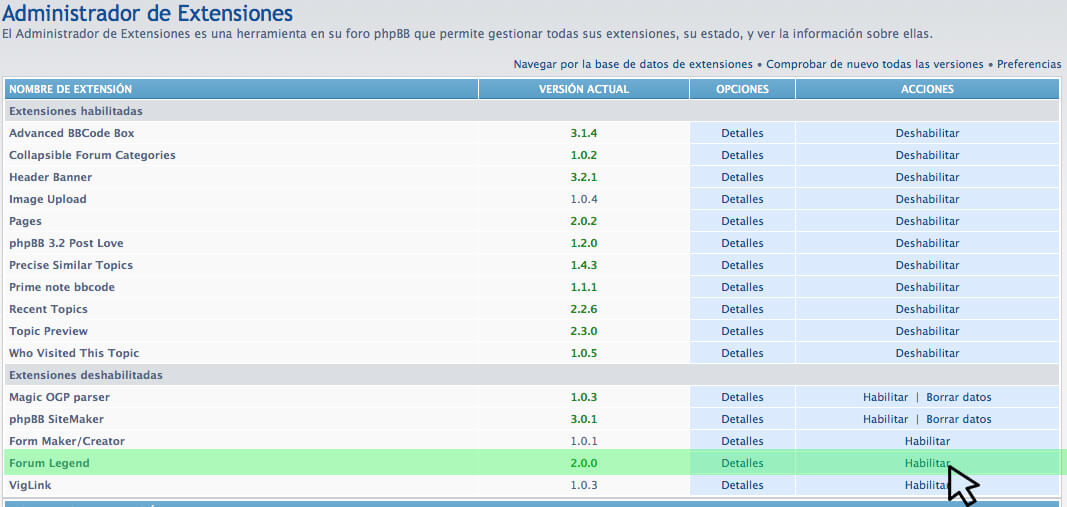Enable the Magic OGP parser extension
Screen dimensions: 1067x507
885,397
